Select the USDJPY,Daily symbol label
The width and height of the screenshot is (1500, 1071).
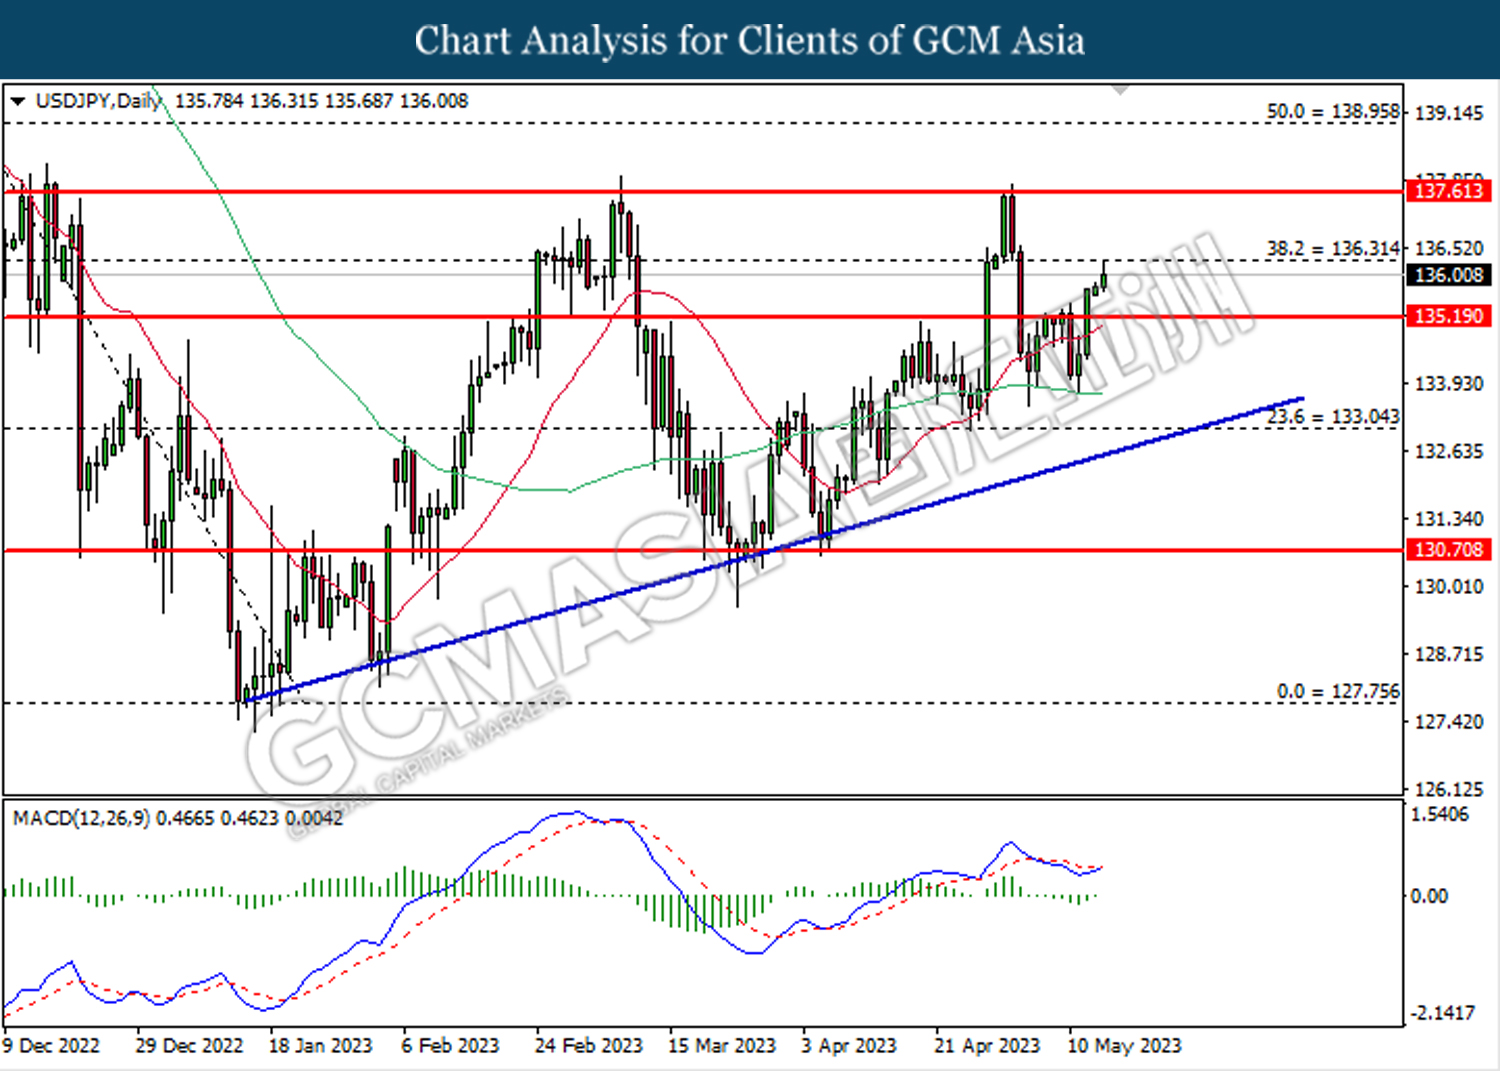coord(98,101)
